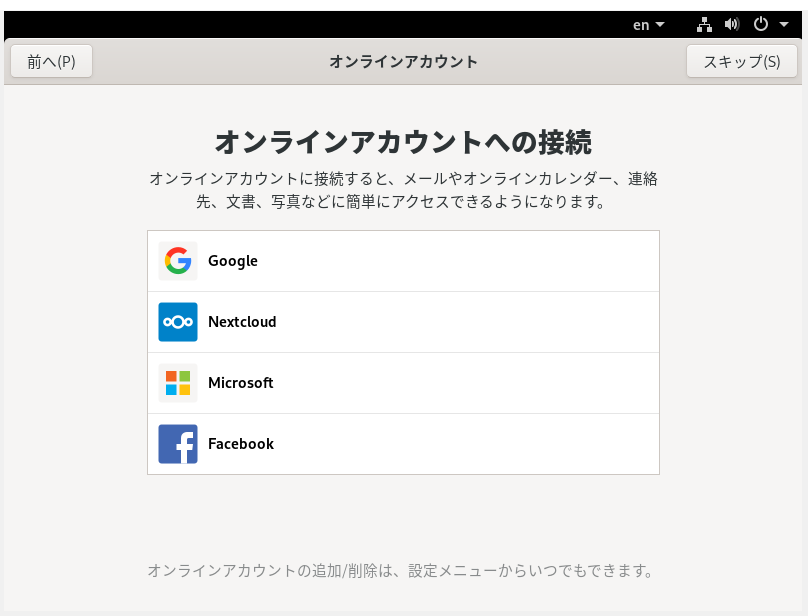The width and height of the screenshot is (808, 616).
Task: Go back with the 前へ(P) button
Action: [x=52, y=61]
